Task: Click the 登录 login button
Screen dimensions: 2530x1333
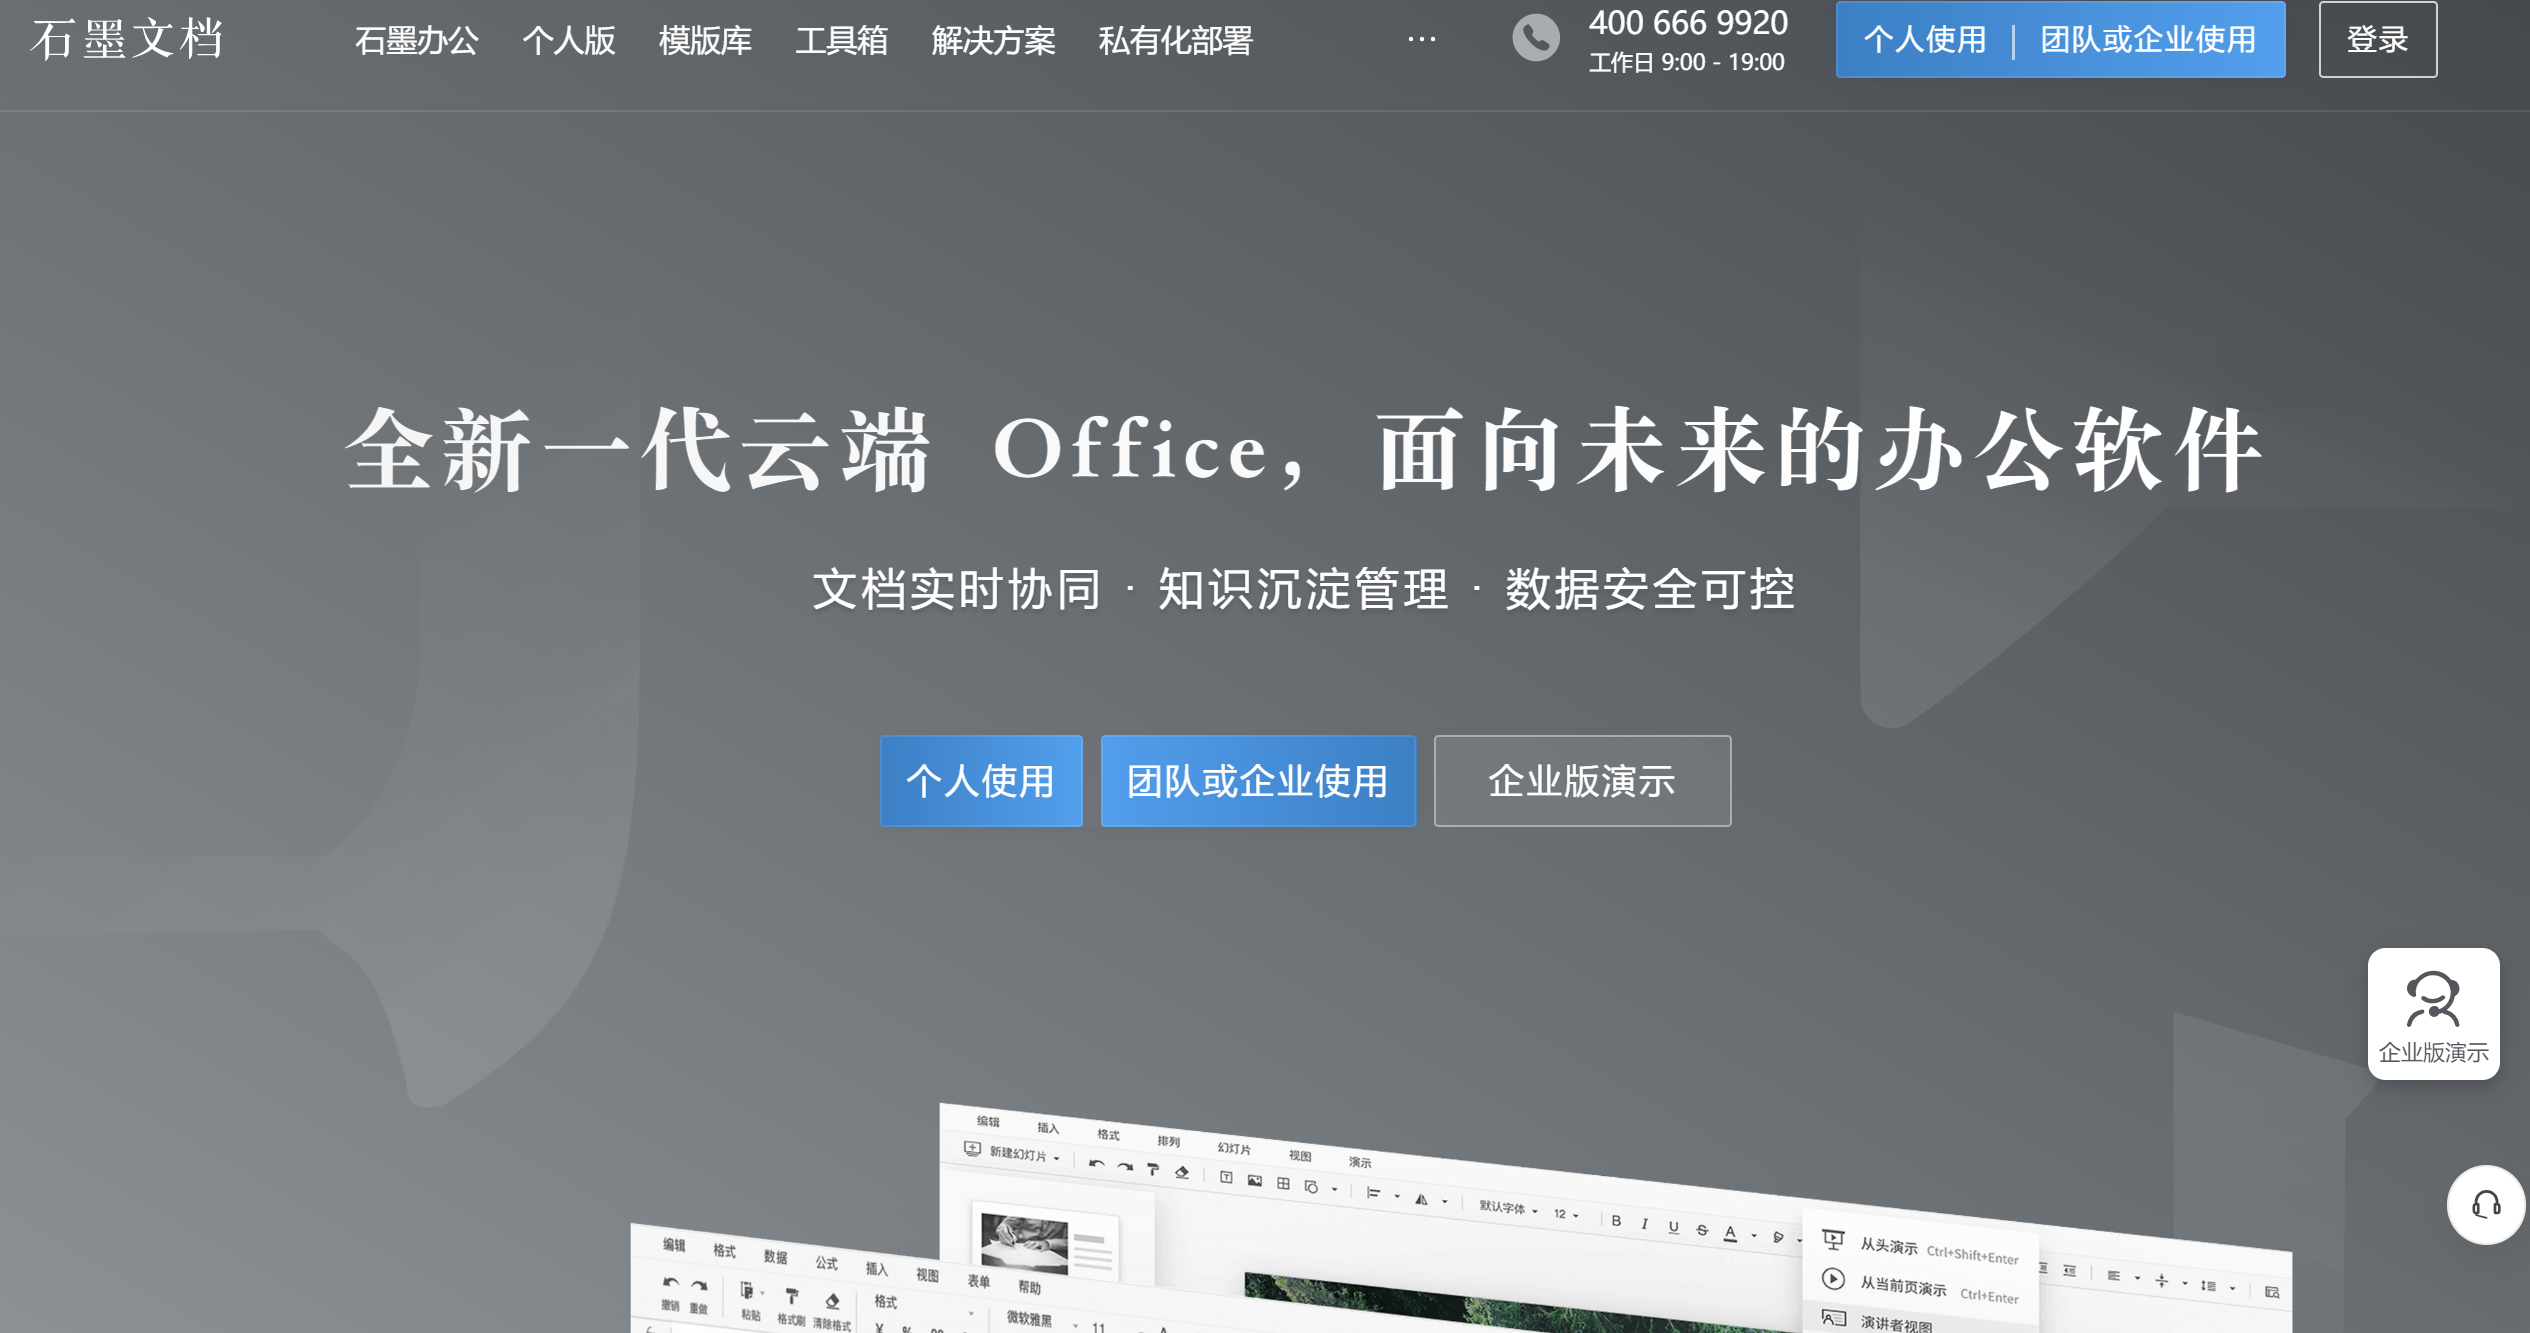Action: pos(2378,40)
